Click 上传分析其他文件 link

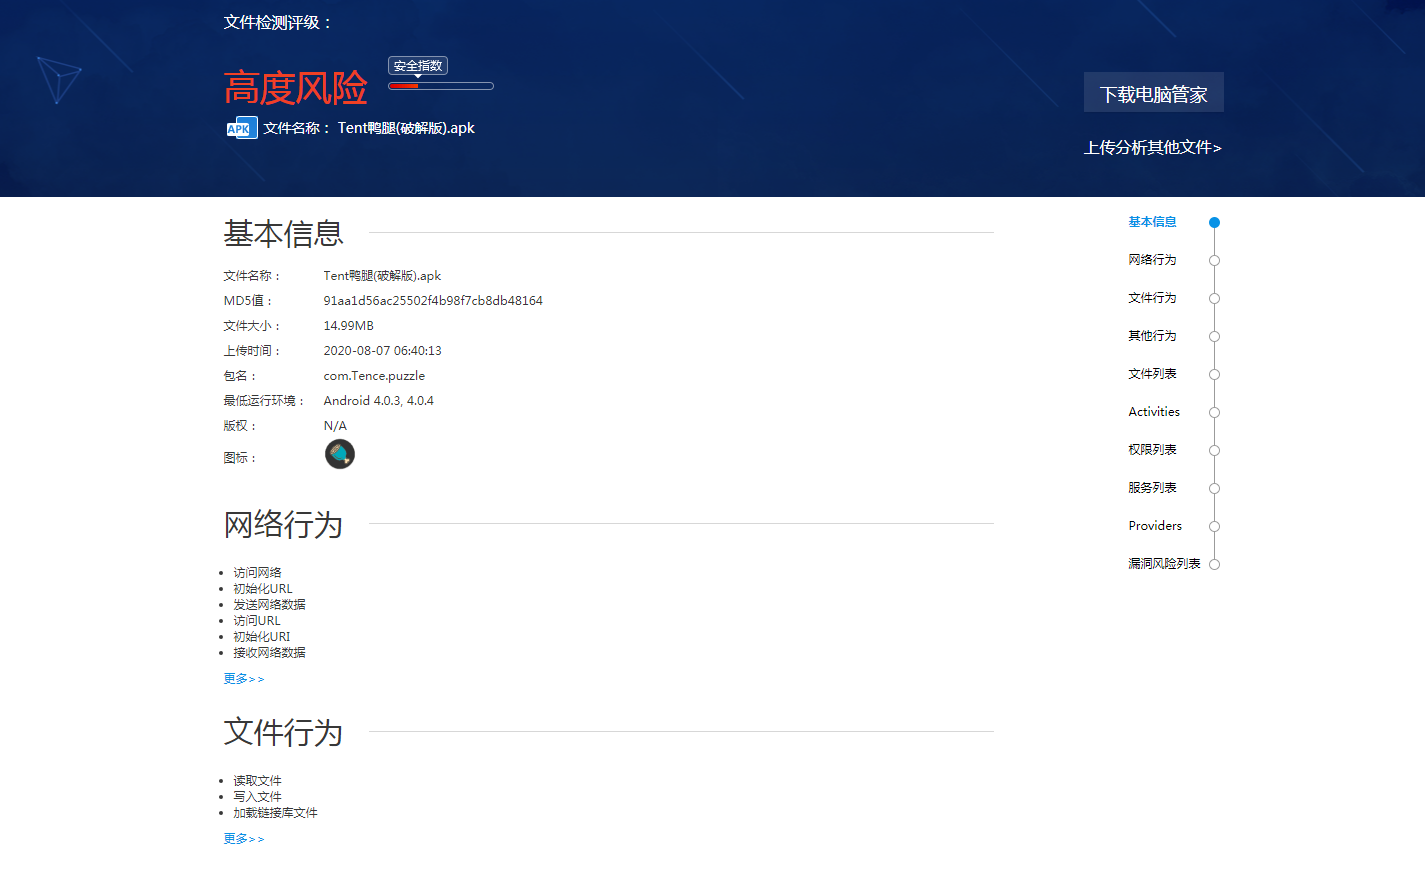pos(1153,148)
